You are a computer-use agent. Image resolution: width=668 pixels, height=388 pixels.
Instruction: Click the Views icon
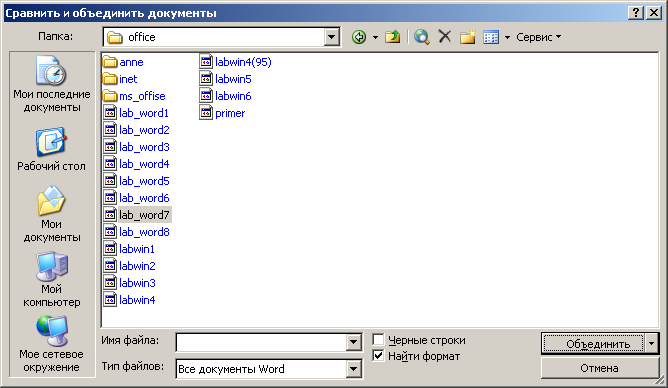pyautogui.click(x=491, y=37)
